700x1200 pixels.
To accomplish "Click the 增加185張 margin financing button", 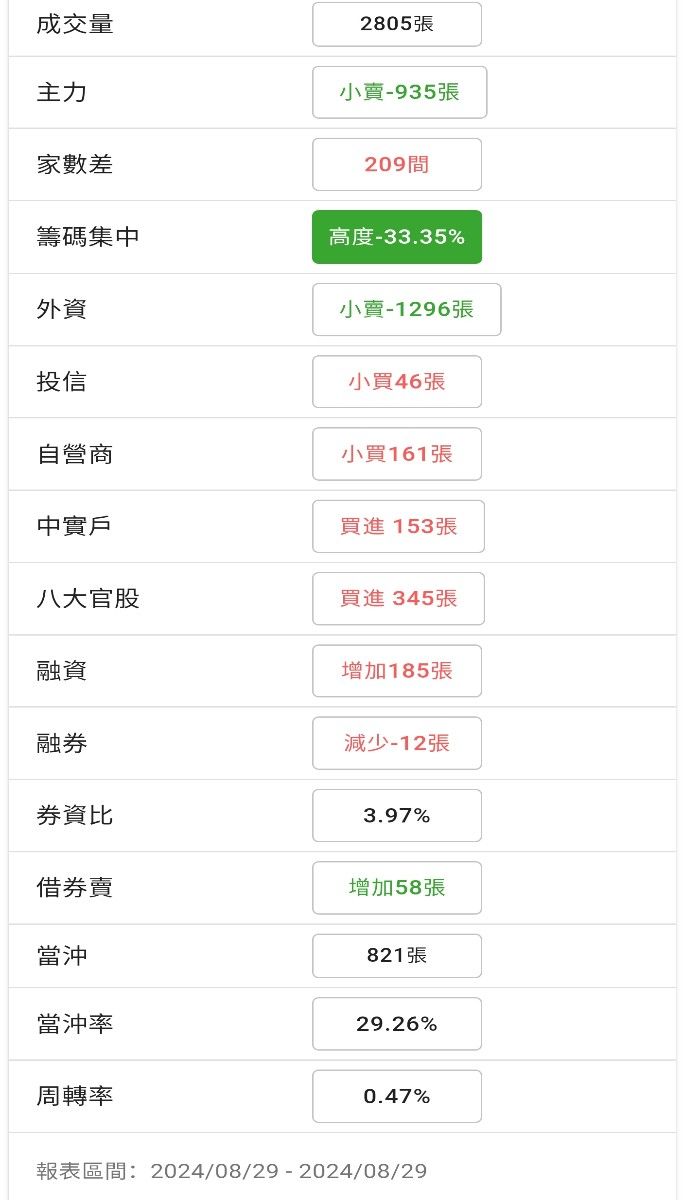I will pyautogui.click(x=396, y=670).
